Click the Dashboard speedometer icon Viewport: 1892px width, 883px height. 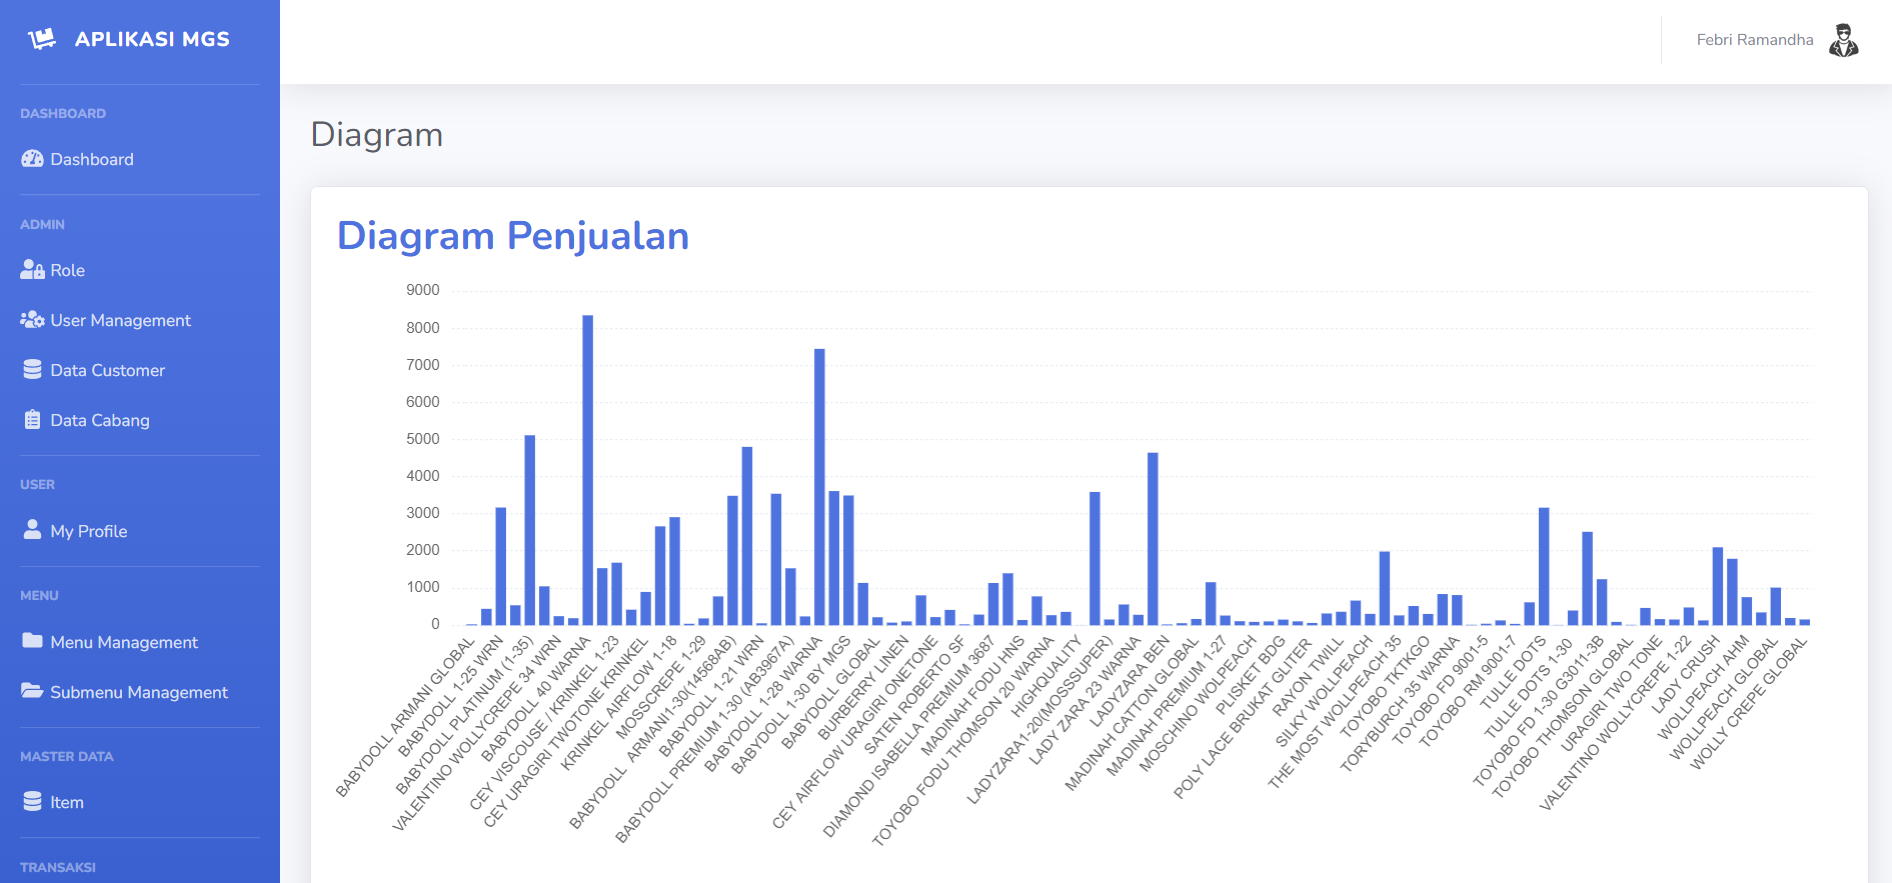pos(32,159)
